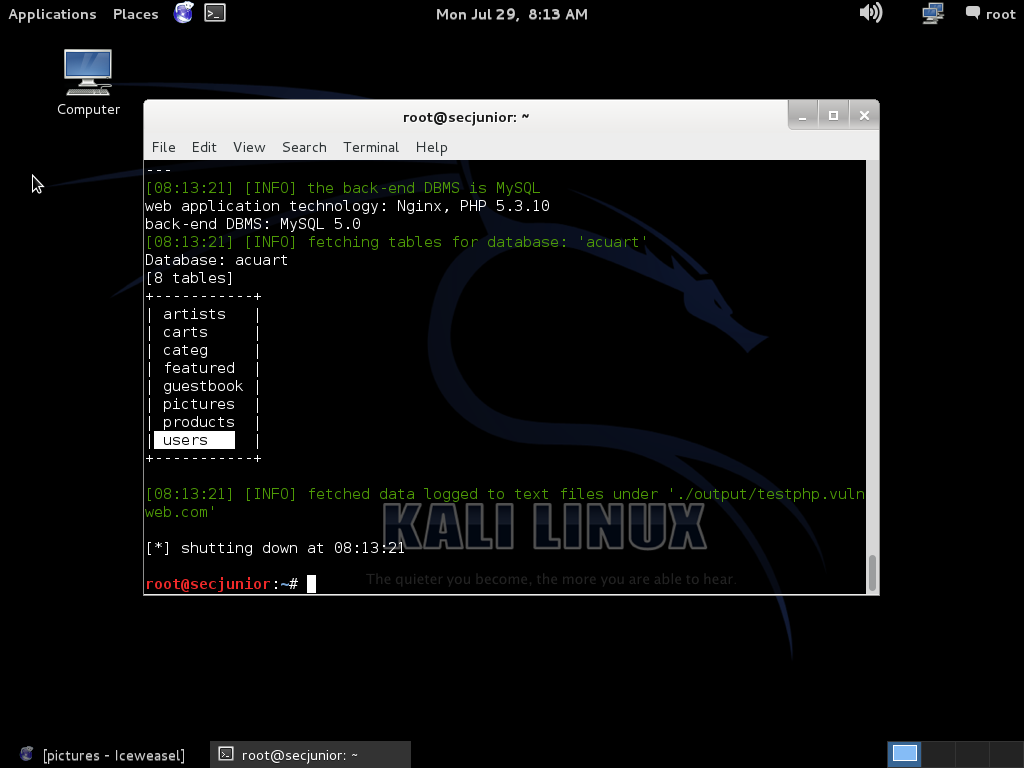This screenshot has height=768, width=1024.
Task: Open the root user chat menu
Action: click(x=991, y=14)
